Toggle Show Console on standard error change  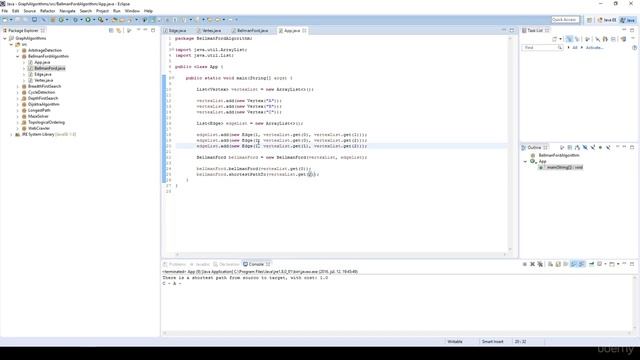(x=582, y=264)
